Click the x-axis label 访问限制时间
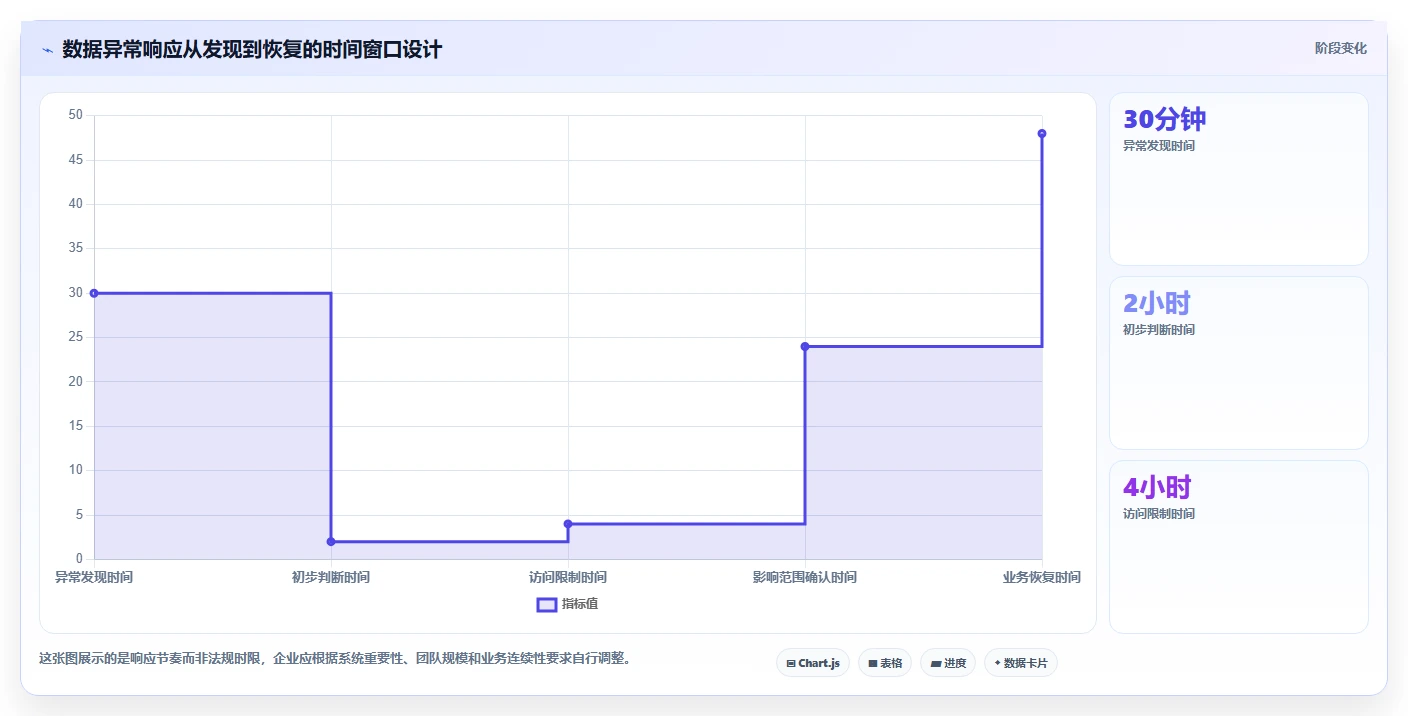 568,577
